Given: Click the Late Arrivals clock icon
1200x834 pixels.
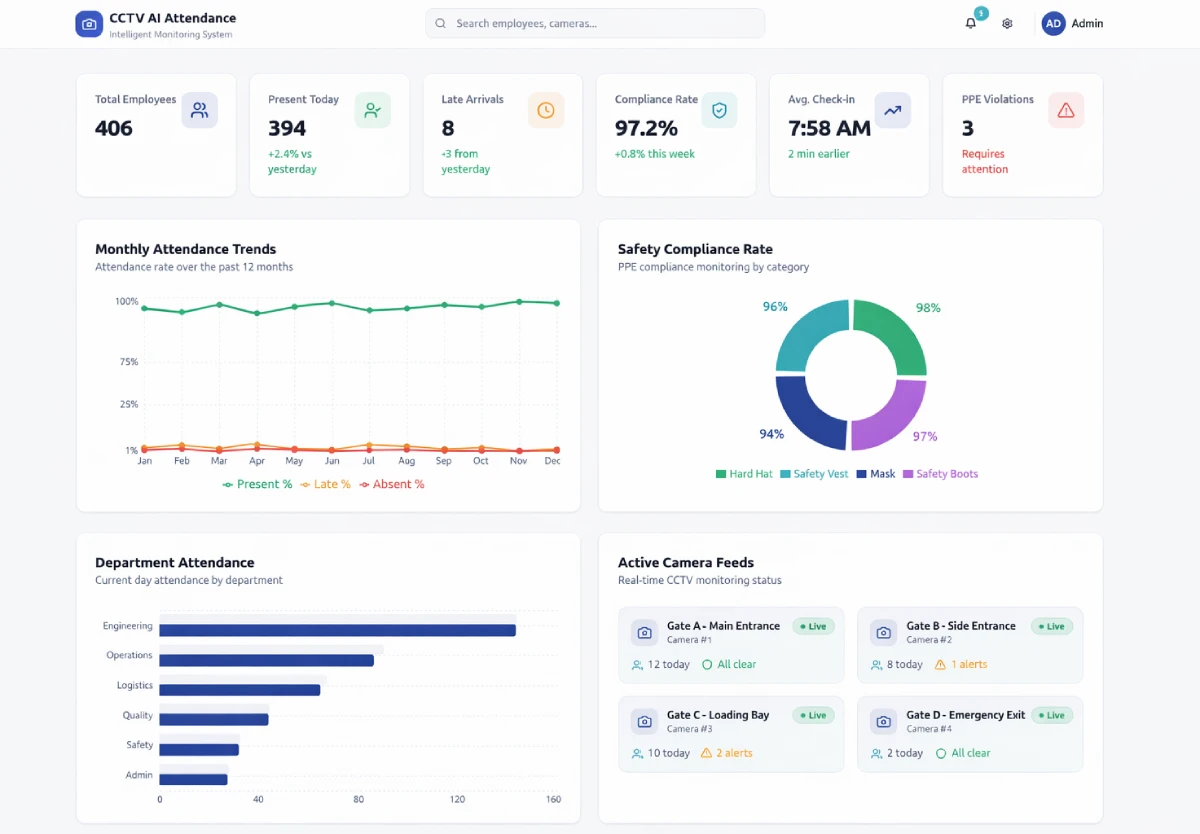Looking at the screenshot, I should 546,110.
